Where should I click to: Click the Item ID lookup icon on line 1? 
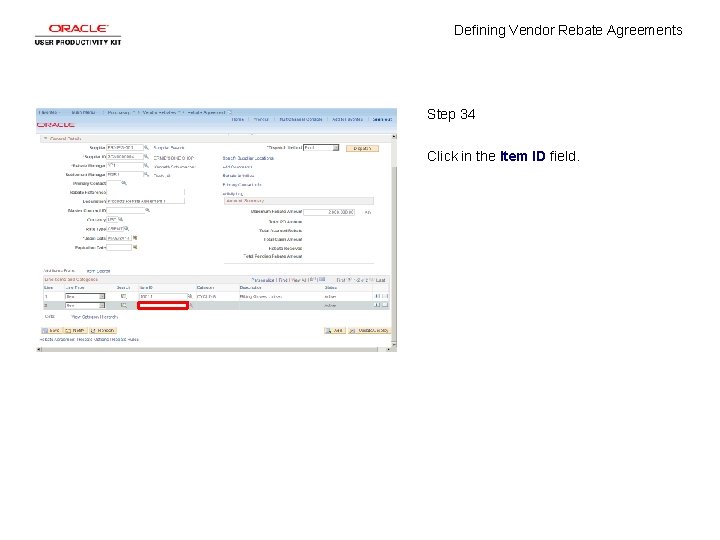click(190, 297)
